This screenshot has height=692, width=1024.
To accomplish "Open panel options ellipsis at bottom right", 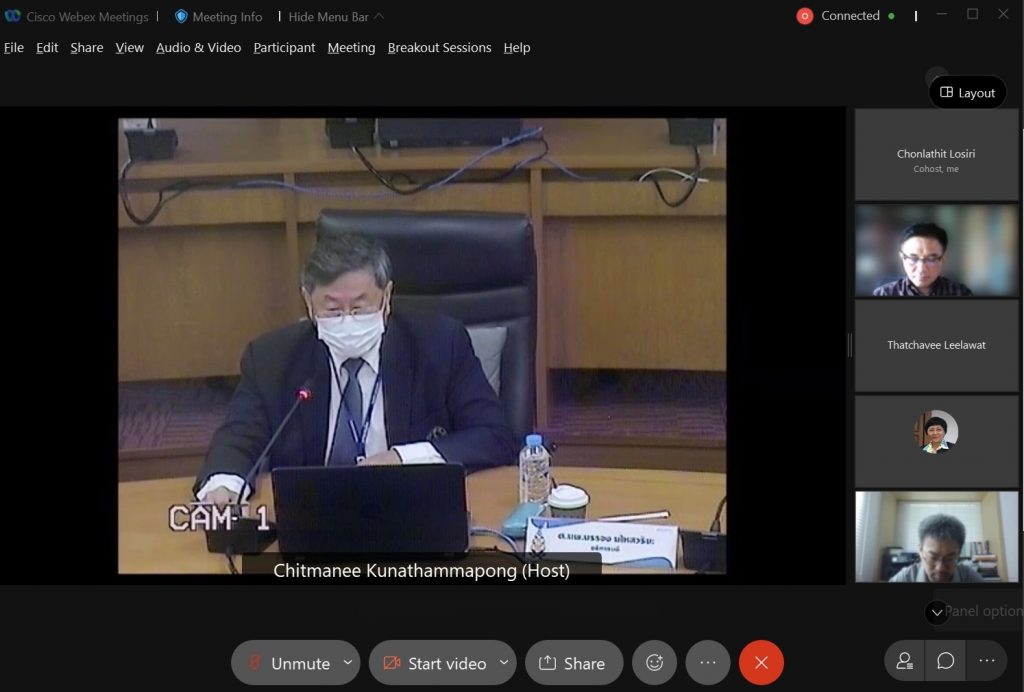I will coord(986,661).
